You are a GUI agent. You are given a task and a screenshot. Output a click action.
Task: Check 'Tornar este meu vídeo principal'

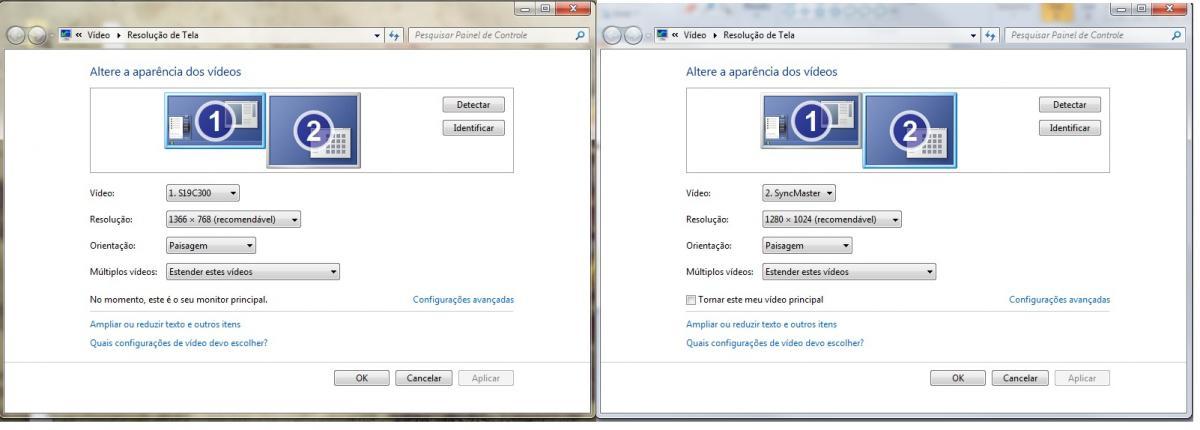click(x=691, y=300)
